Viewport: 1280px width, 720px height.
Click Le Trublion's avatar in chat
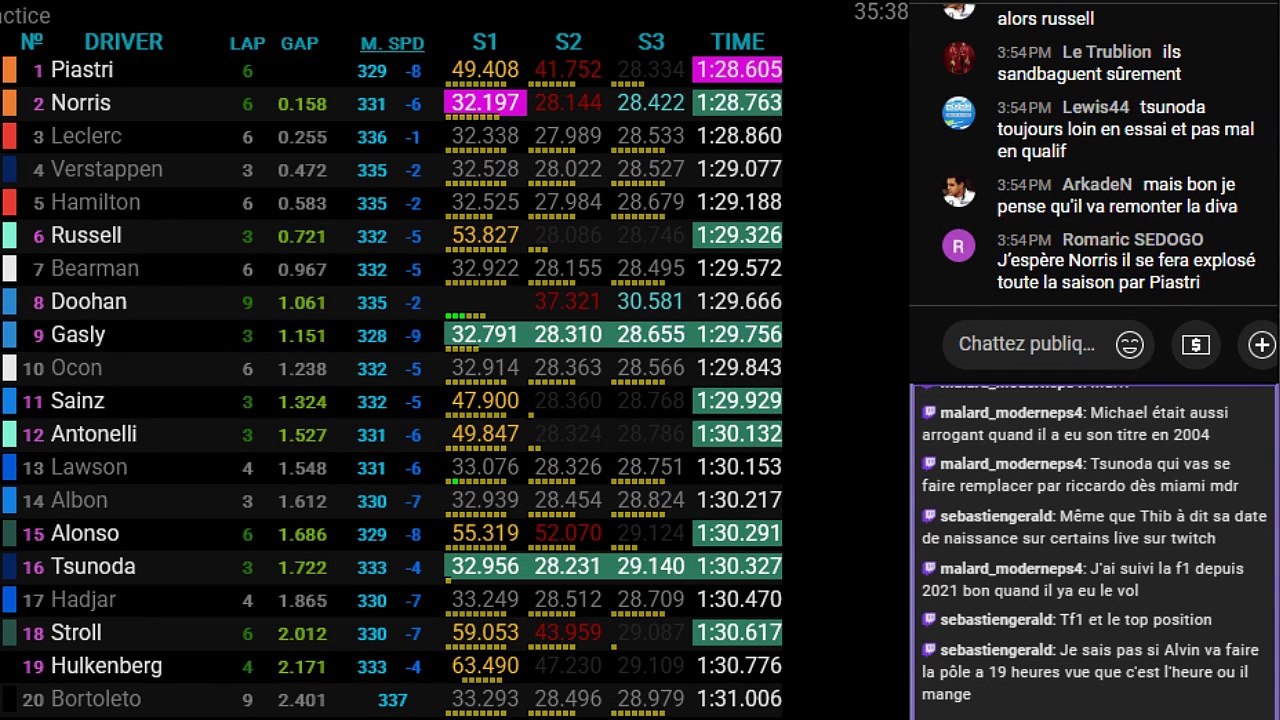tap(959, 58)
